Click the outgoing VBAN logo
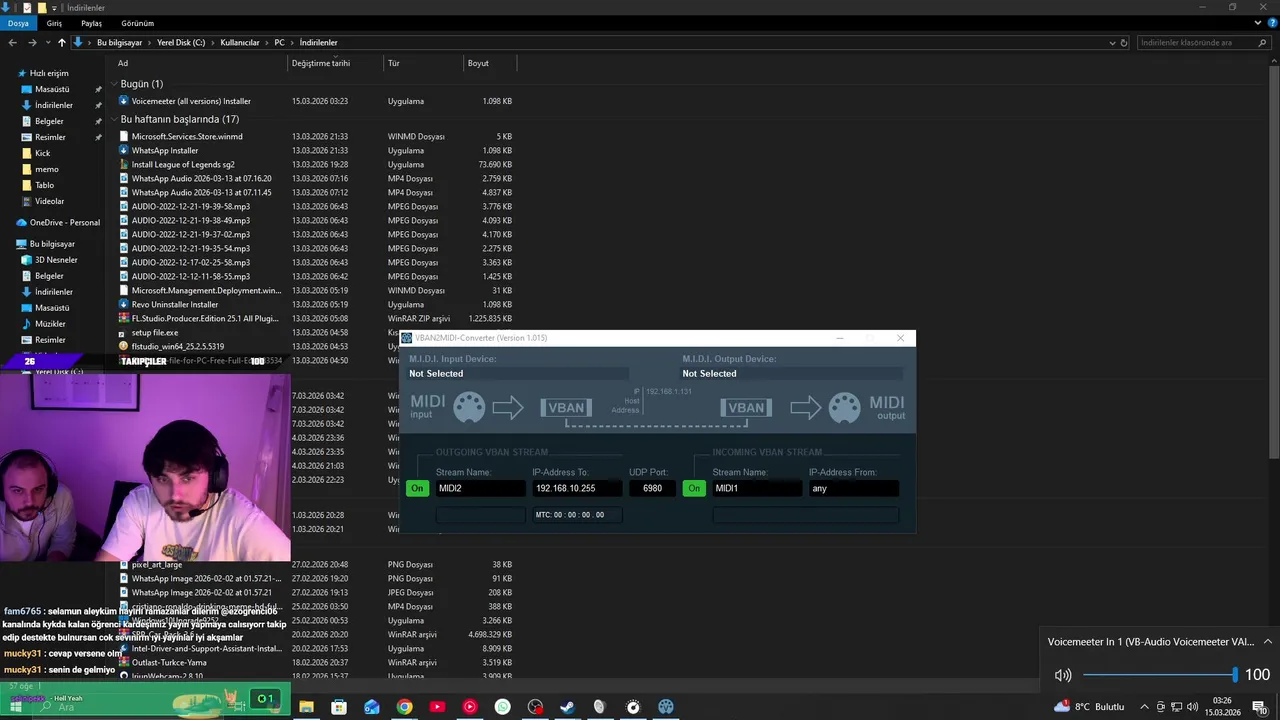 coord(566,408)
